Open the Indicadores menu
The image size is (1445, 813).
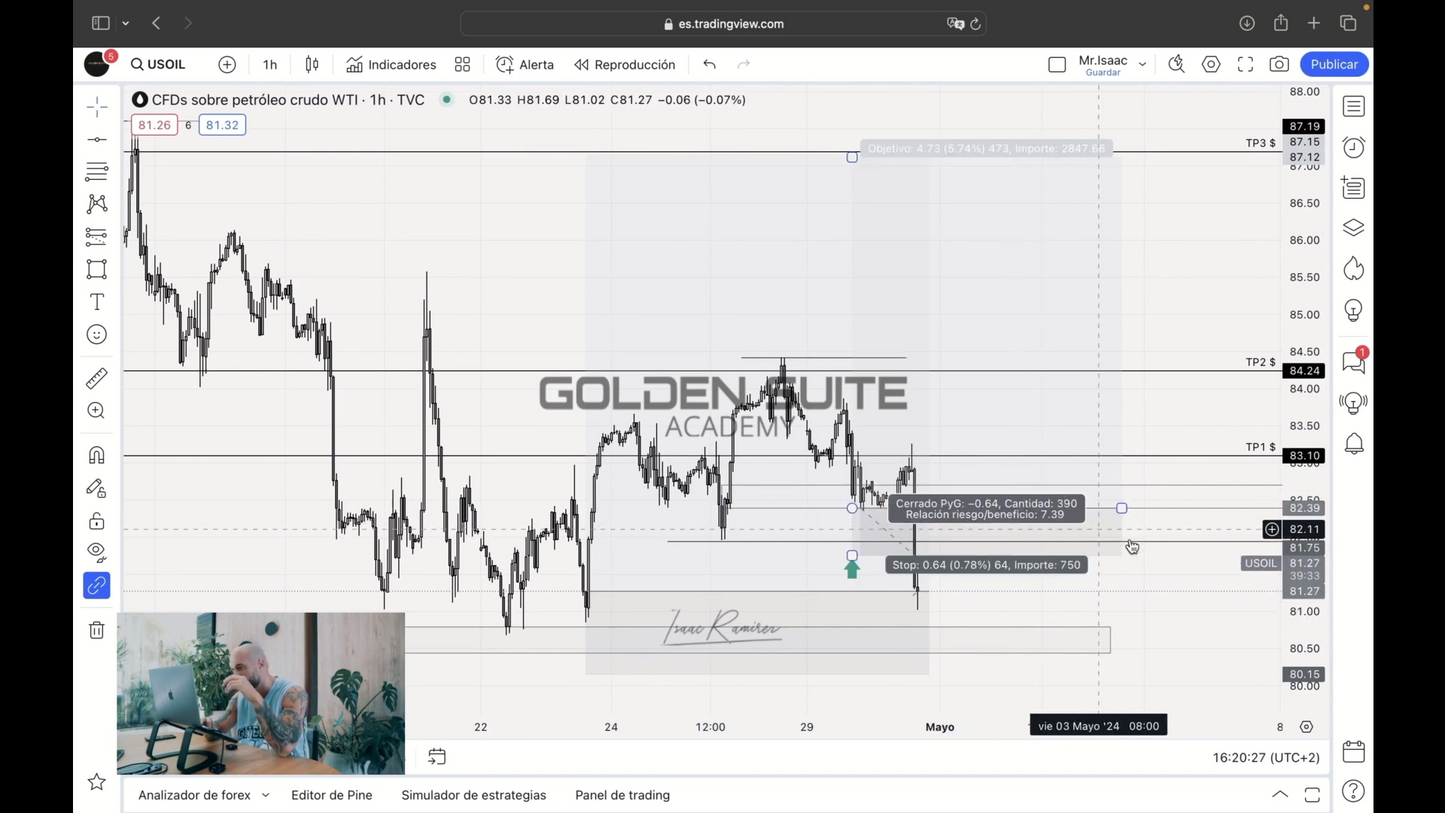point(391,64)
